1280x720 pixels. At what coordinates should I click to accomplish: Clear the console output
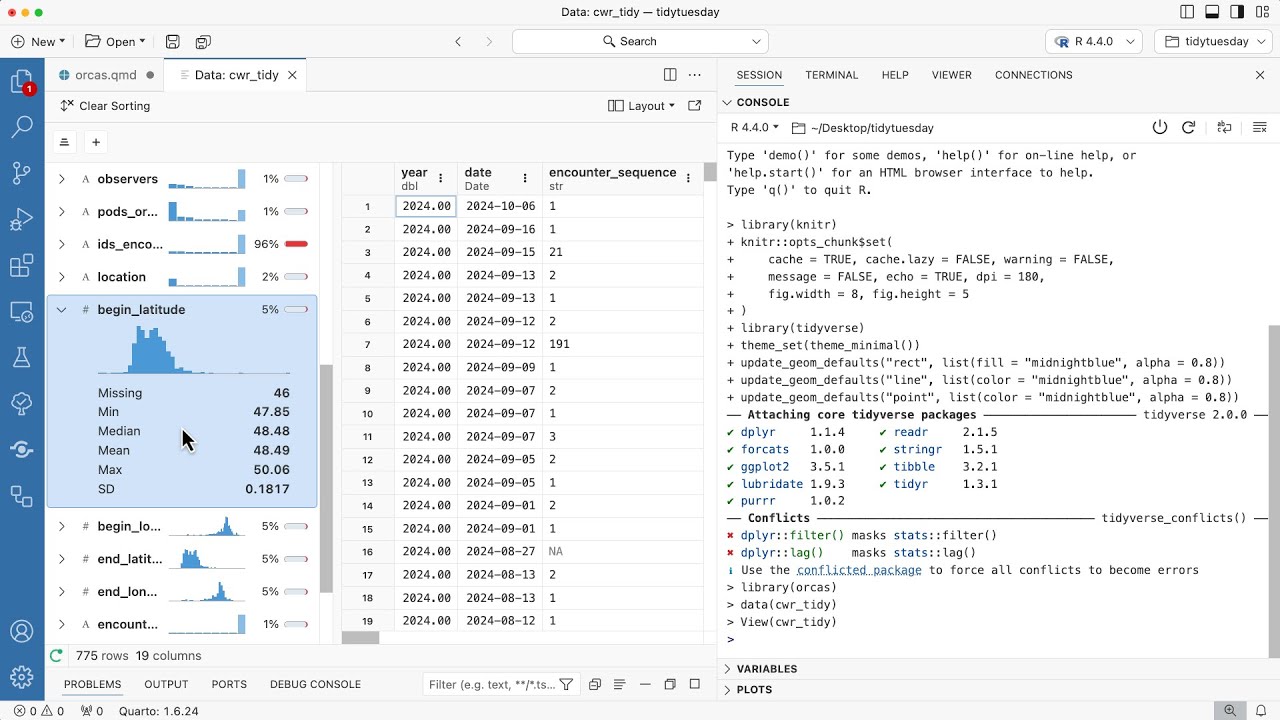pos(1260,127)
